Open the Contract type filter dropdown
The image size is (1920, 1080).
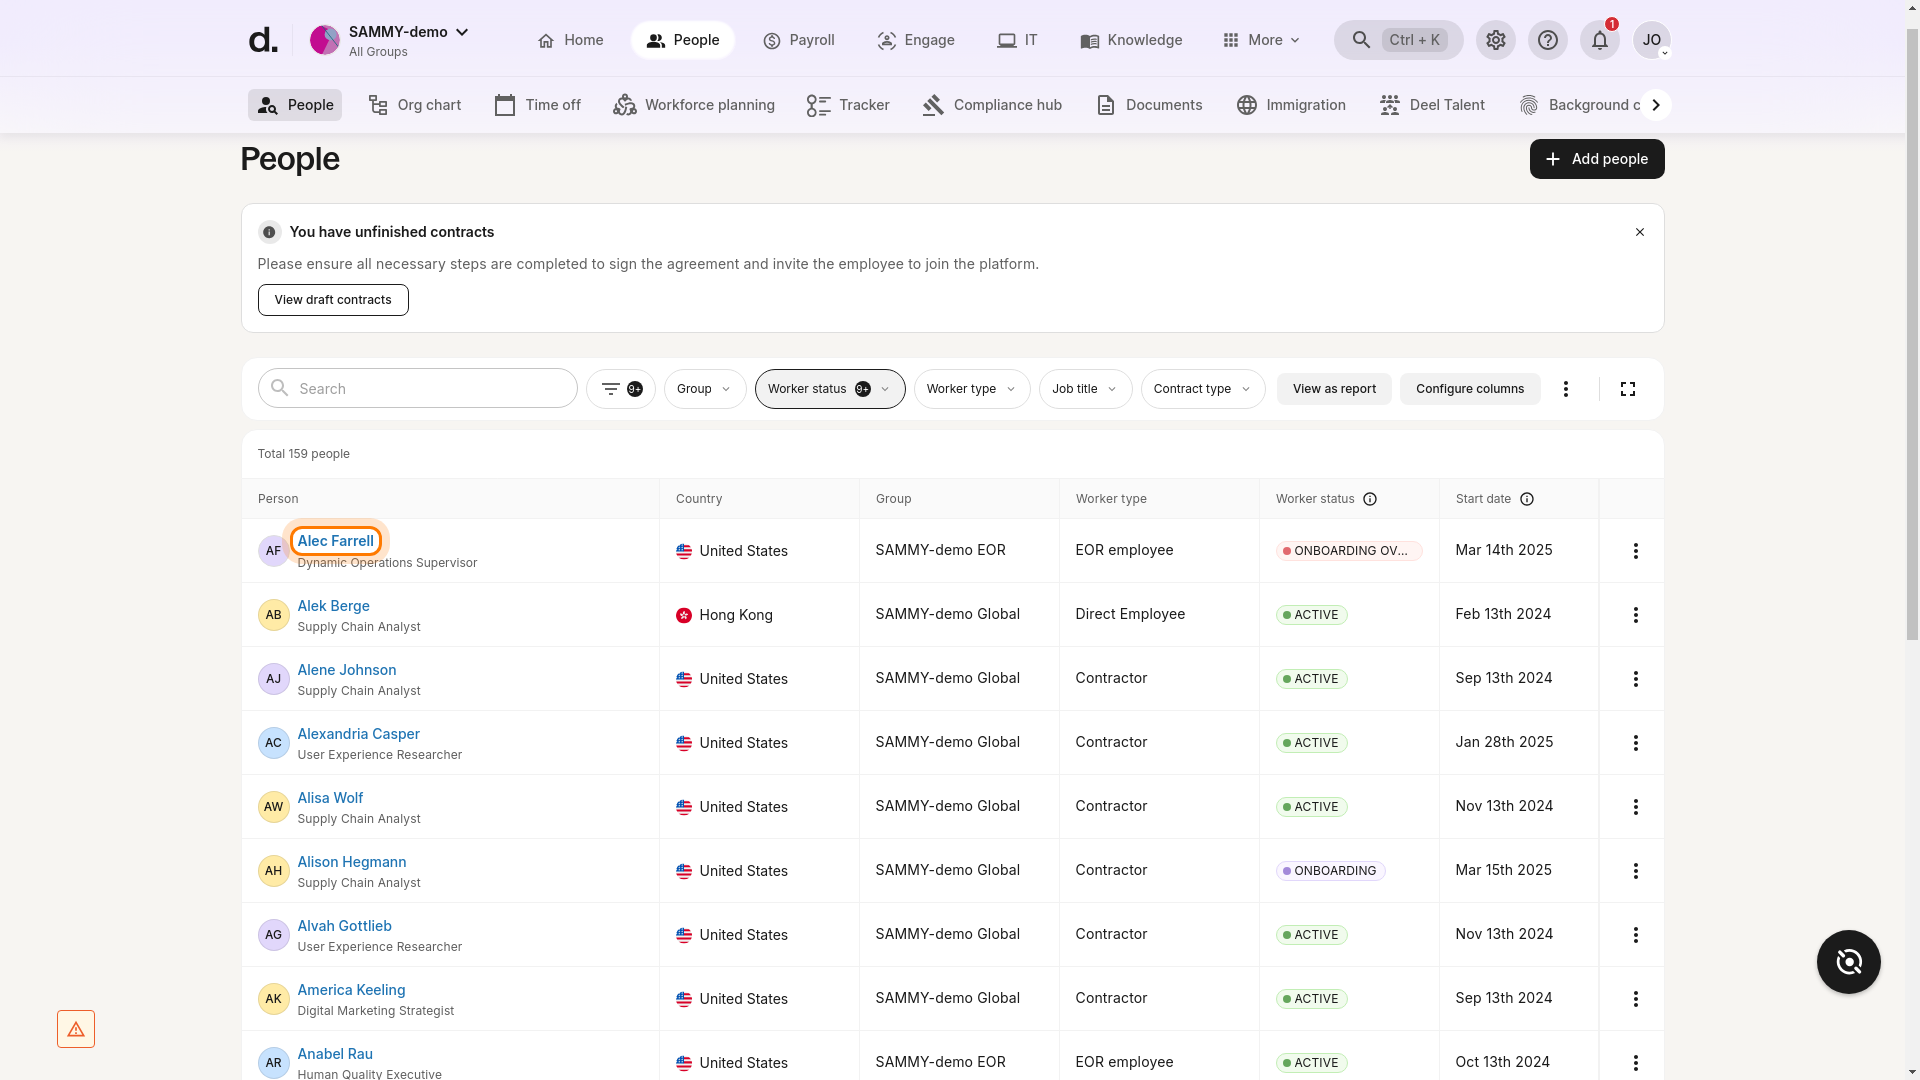coord(1203,389)
